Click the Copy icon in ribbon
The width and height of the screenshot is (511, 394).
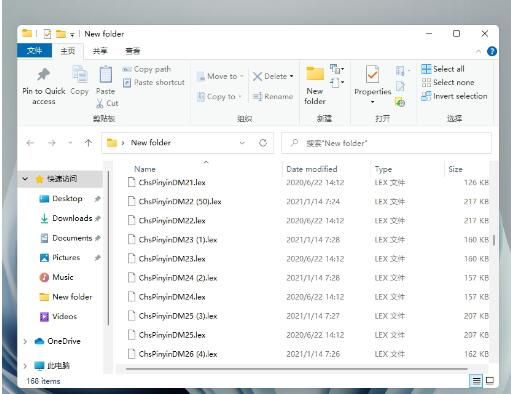click(x=80, y=74)
